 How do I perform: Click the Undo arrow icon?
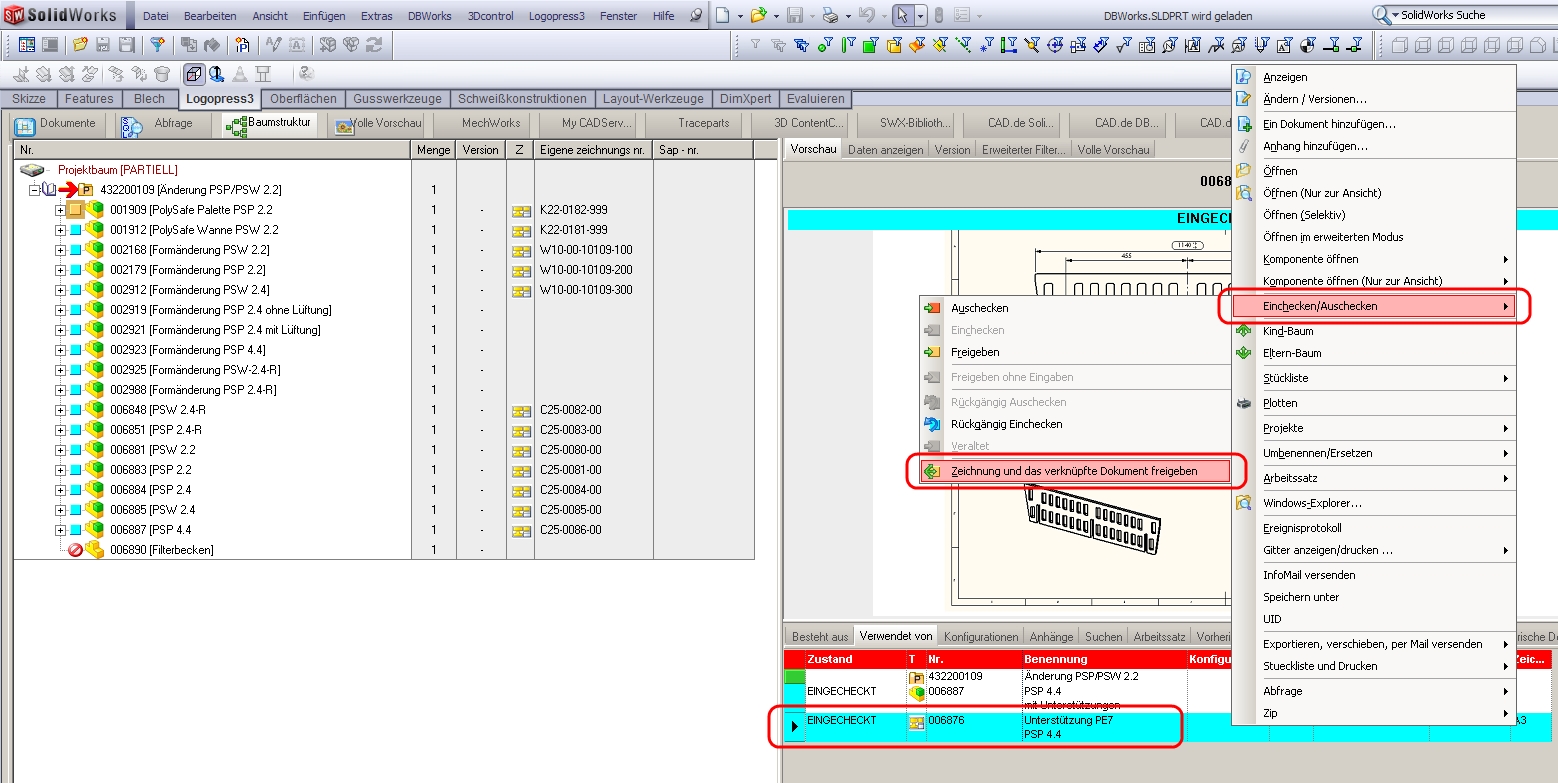click(x=866, y=15)
